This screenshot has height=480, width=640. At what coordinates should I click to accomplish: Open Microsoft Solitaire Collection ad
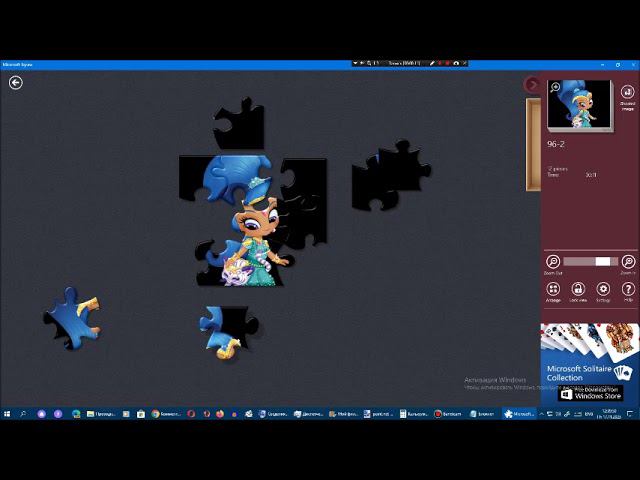pos(589,363)
